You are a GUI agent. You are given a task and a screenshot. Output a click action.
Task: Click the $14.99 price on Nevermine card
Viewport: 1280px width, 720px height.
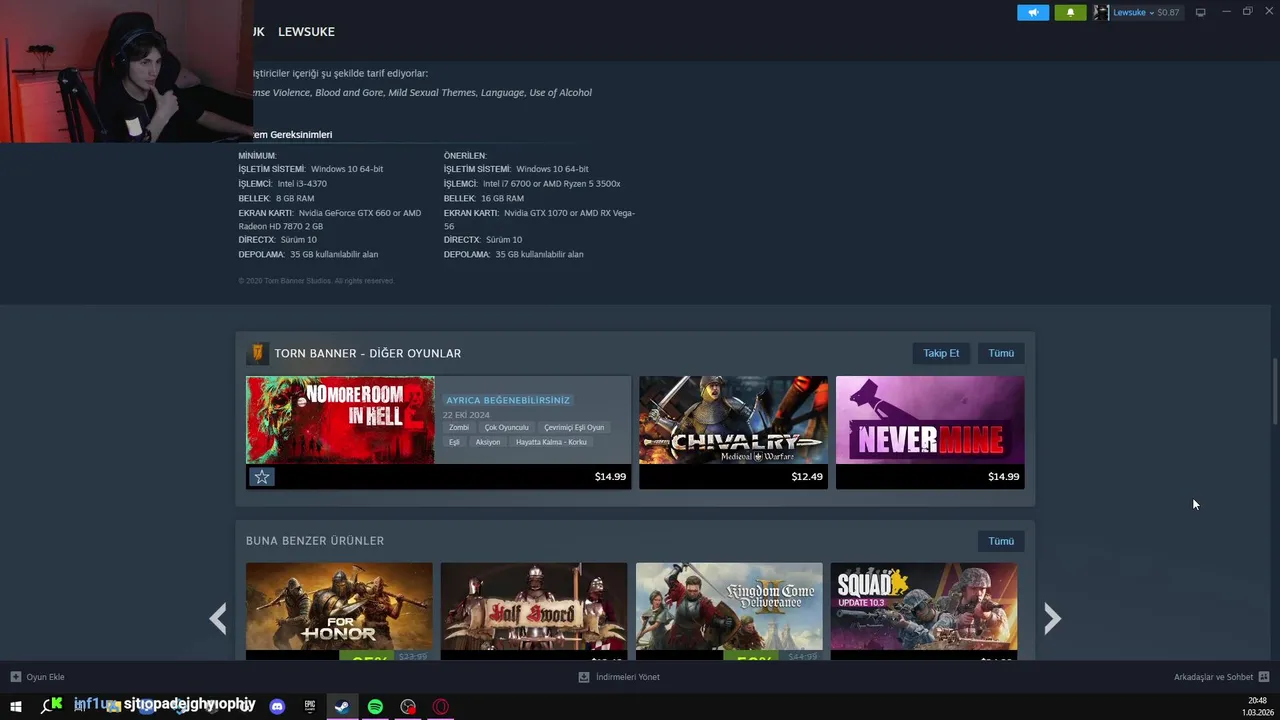coord(1003,477)
